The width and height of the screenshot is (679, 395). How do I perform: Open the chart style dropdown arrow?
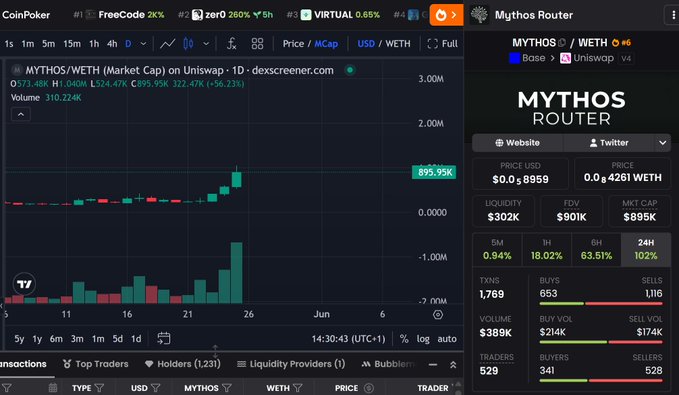pos(206,44)
